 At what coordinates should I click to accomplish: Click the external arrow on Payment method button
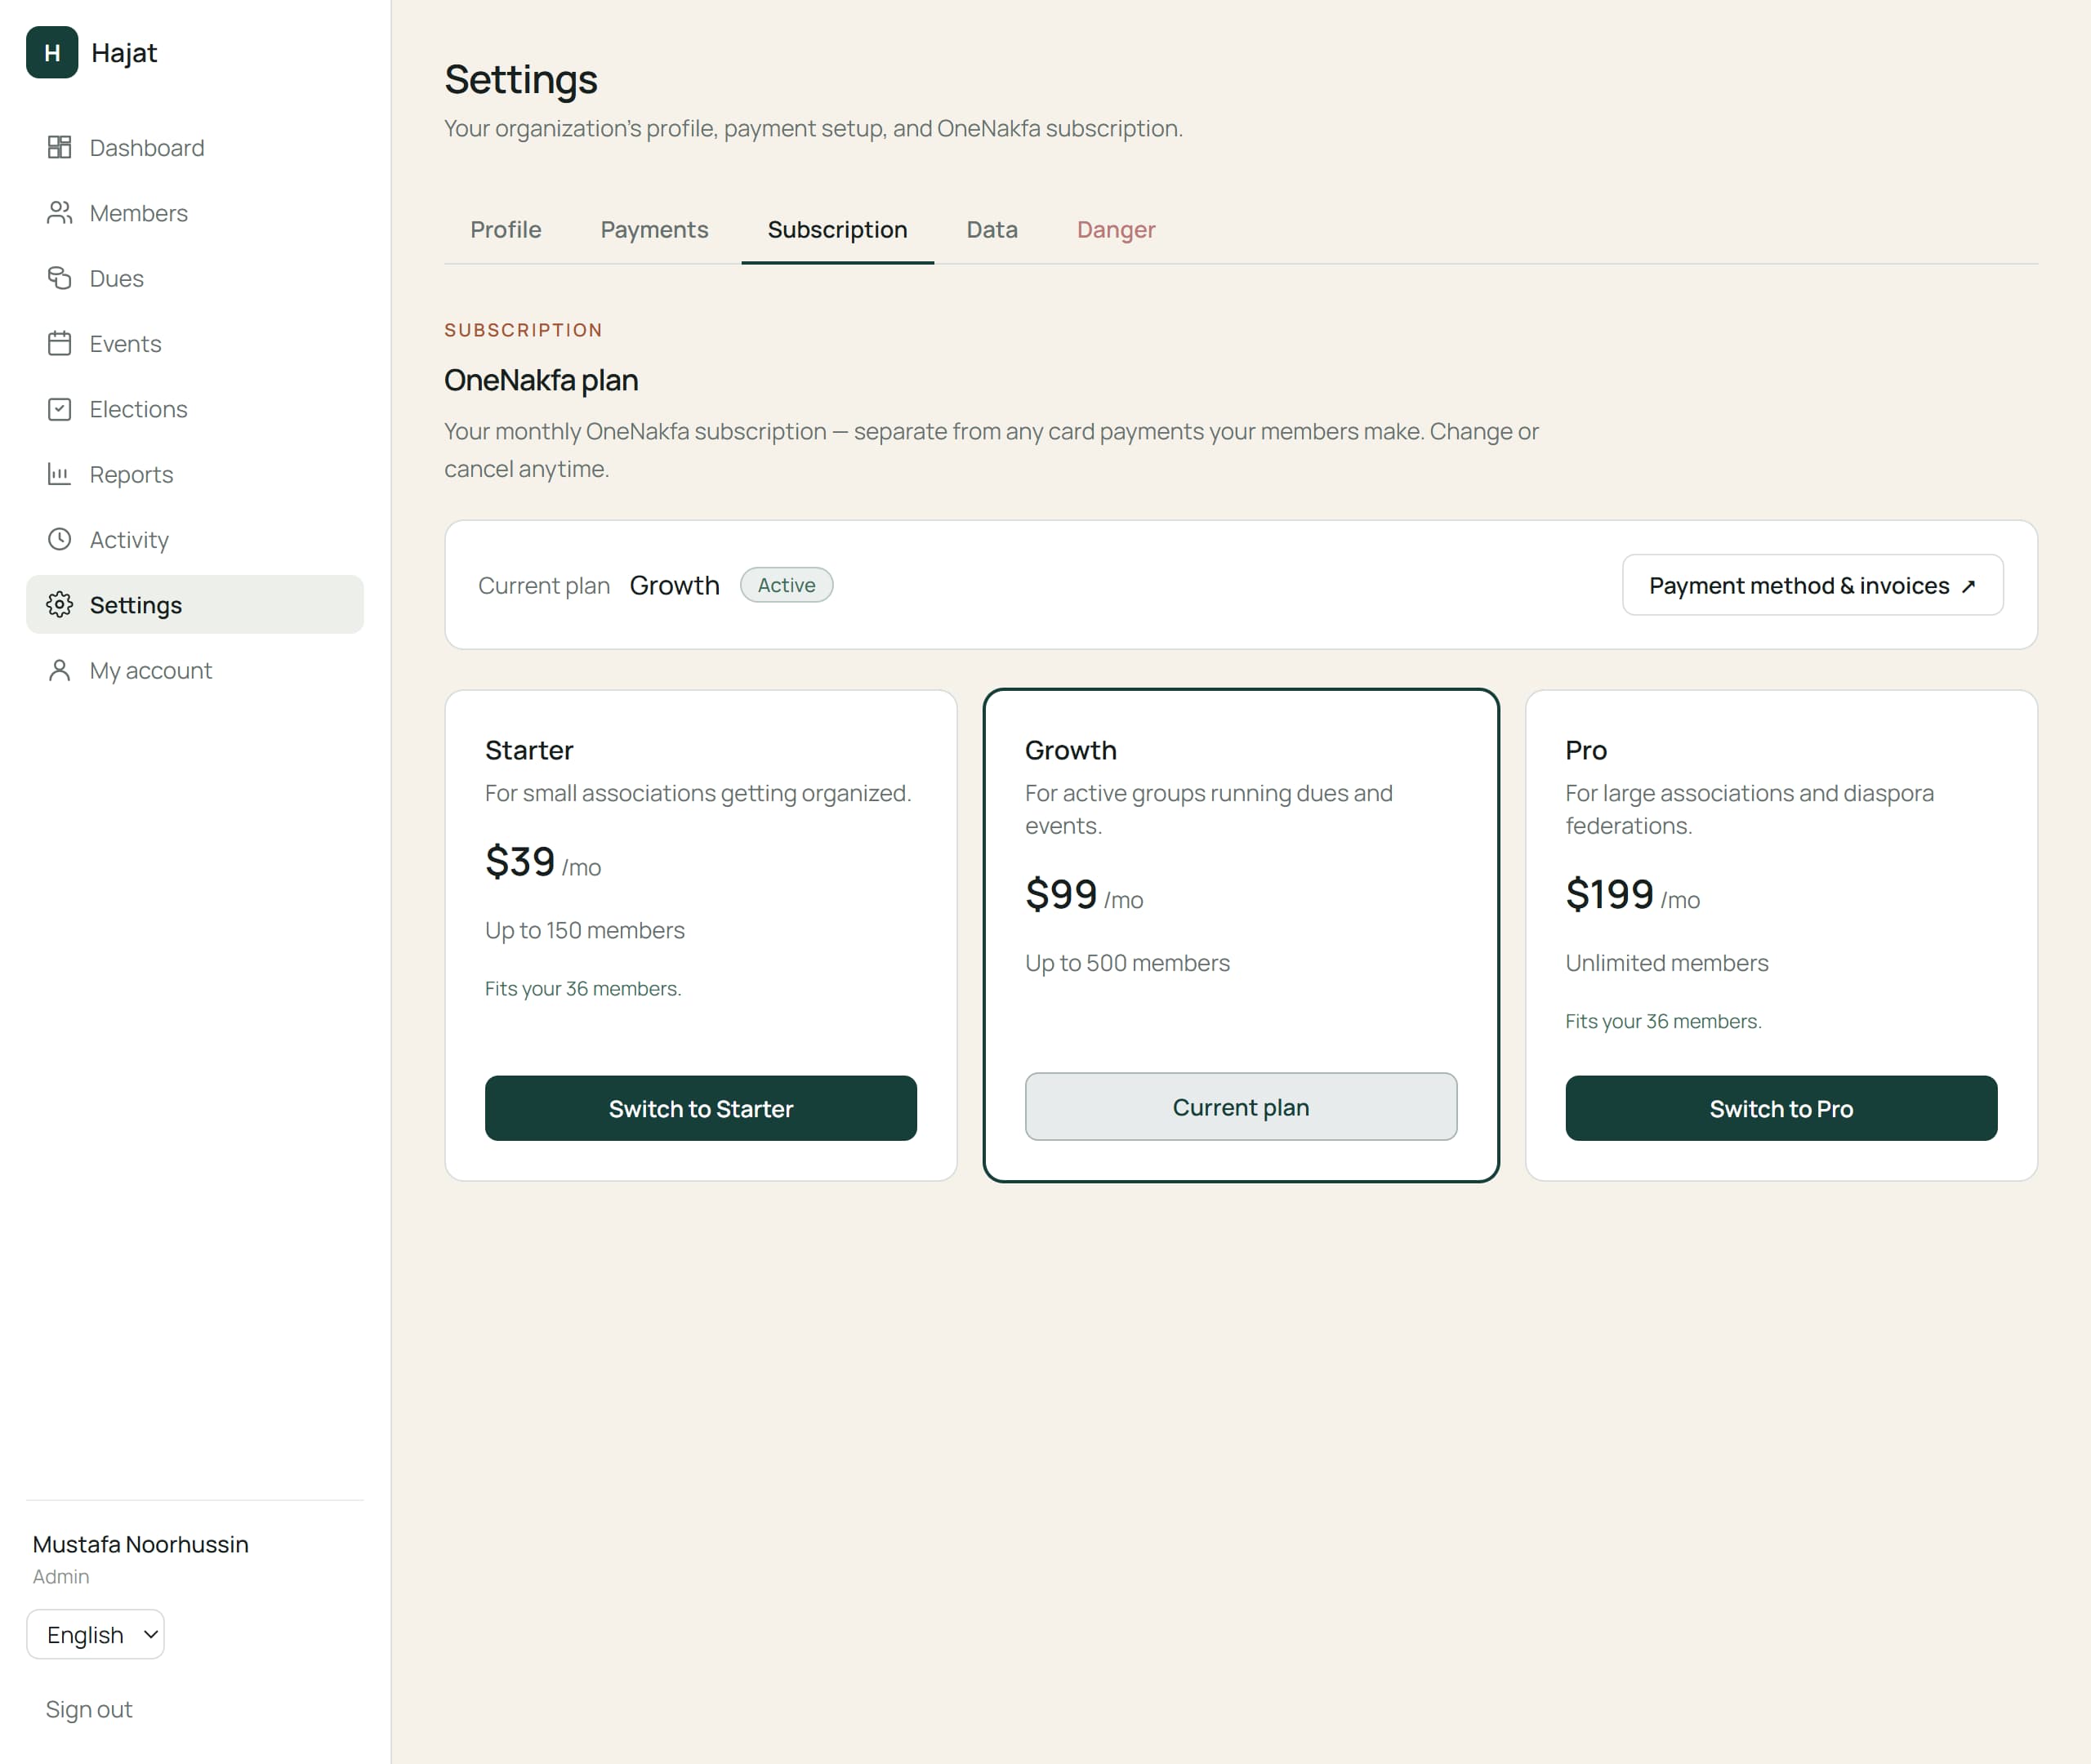(x=1968, y=586)
